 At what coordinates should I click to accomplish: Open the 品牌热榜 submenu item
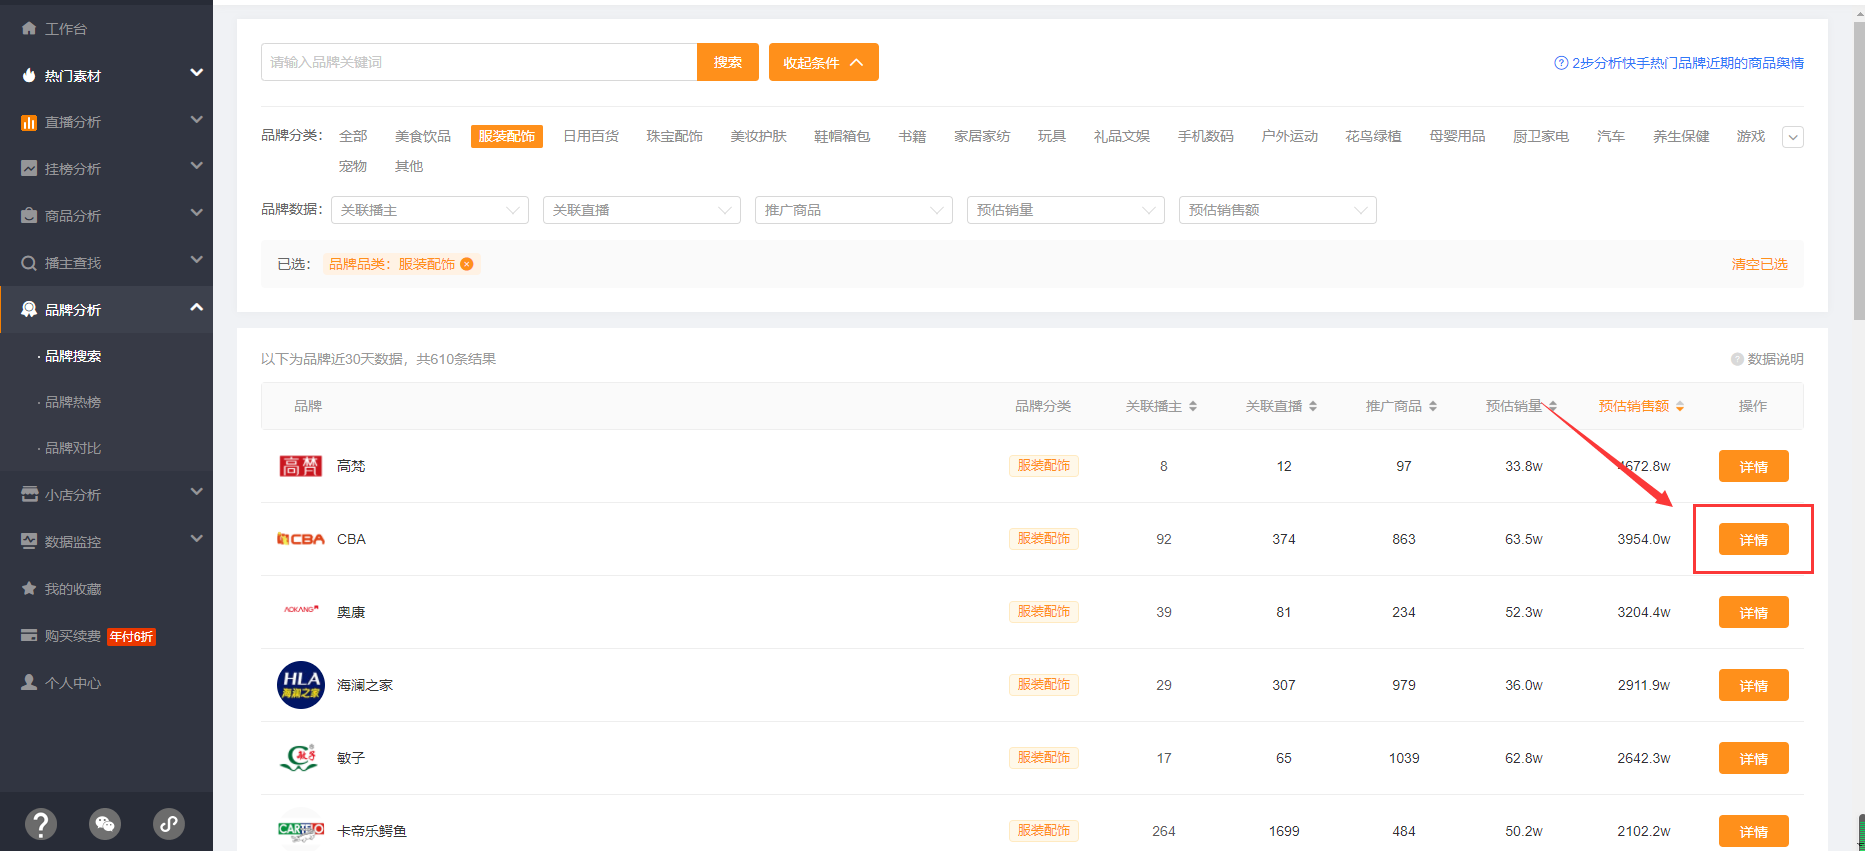73,402
